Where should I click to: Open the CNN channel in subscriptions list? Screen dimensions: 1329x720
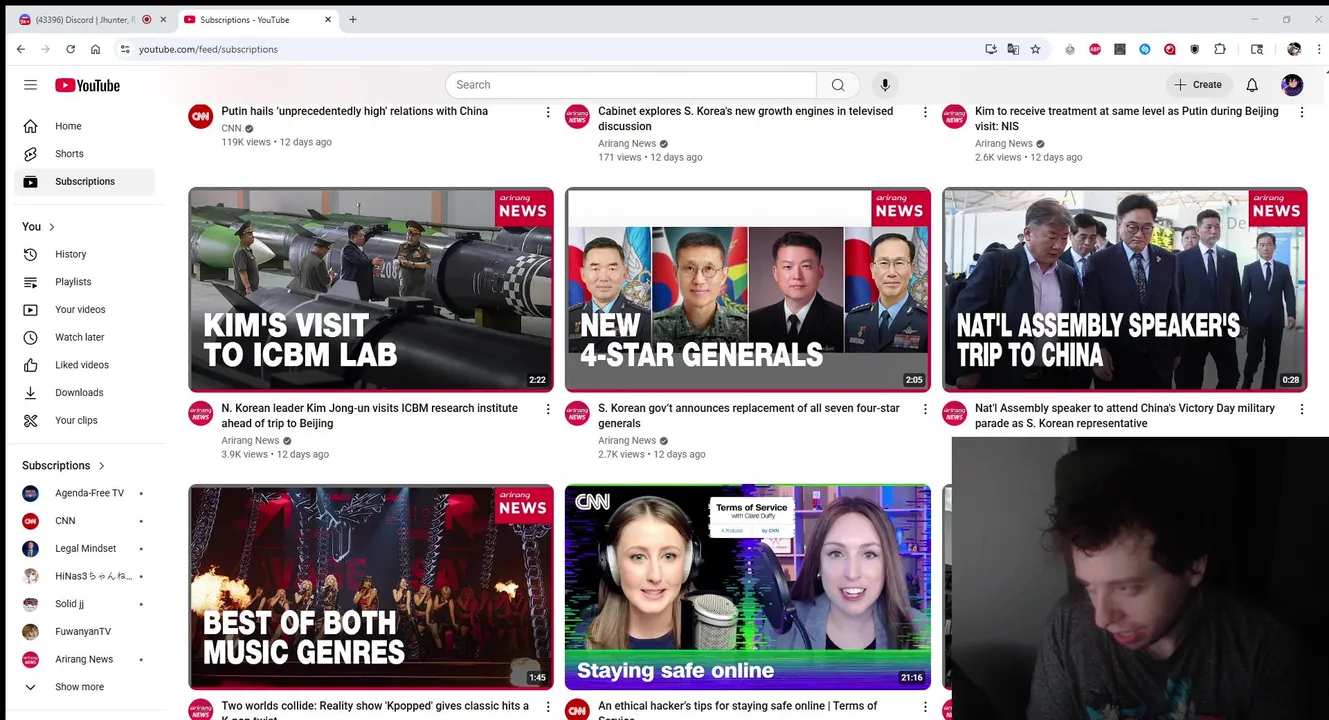click(86, 521)
